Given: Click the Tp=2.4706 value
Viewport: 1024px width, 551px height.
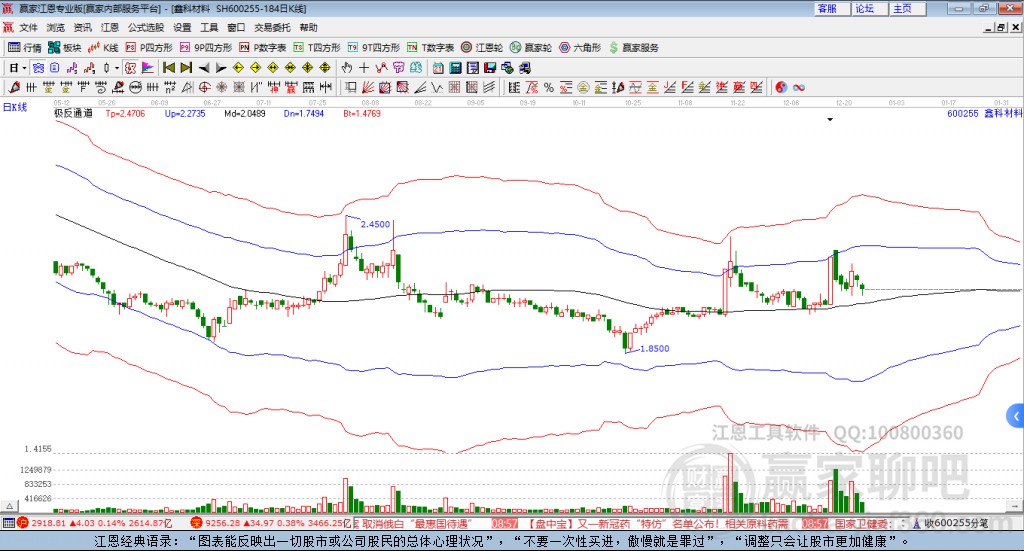Looking at the screenshot, I should click(125, 114).
